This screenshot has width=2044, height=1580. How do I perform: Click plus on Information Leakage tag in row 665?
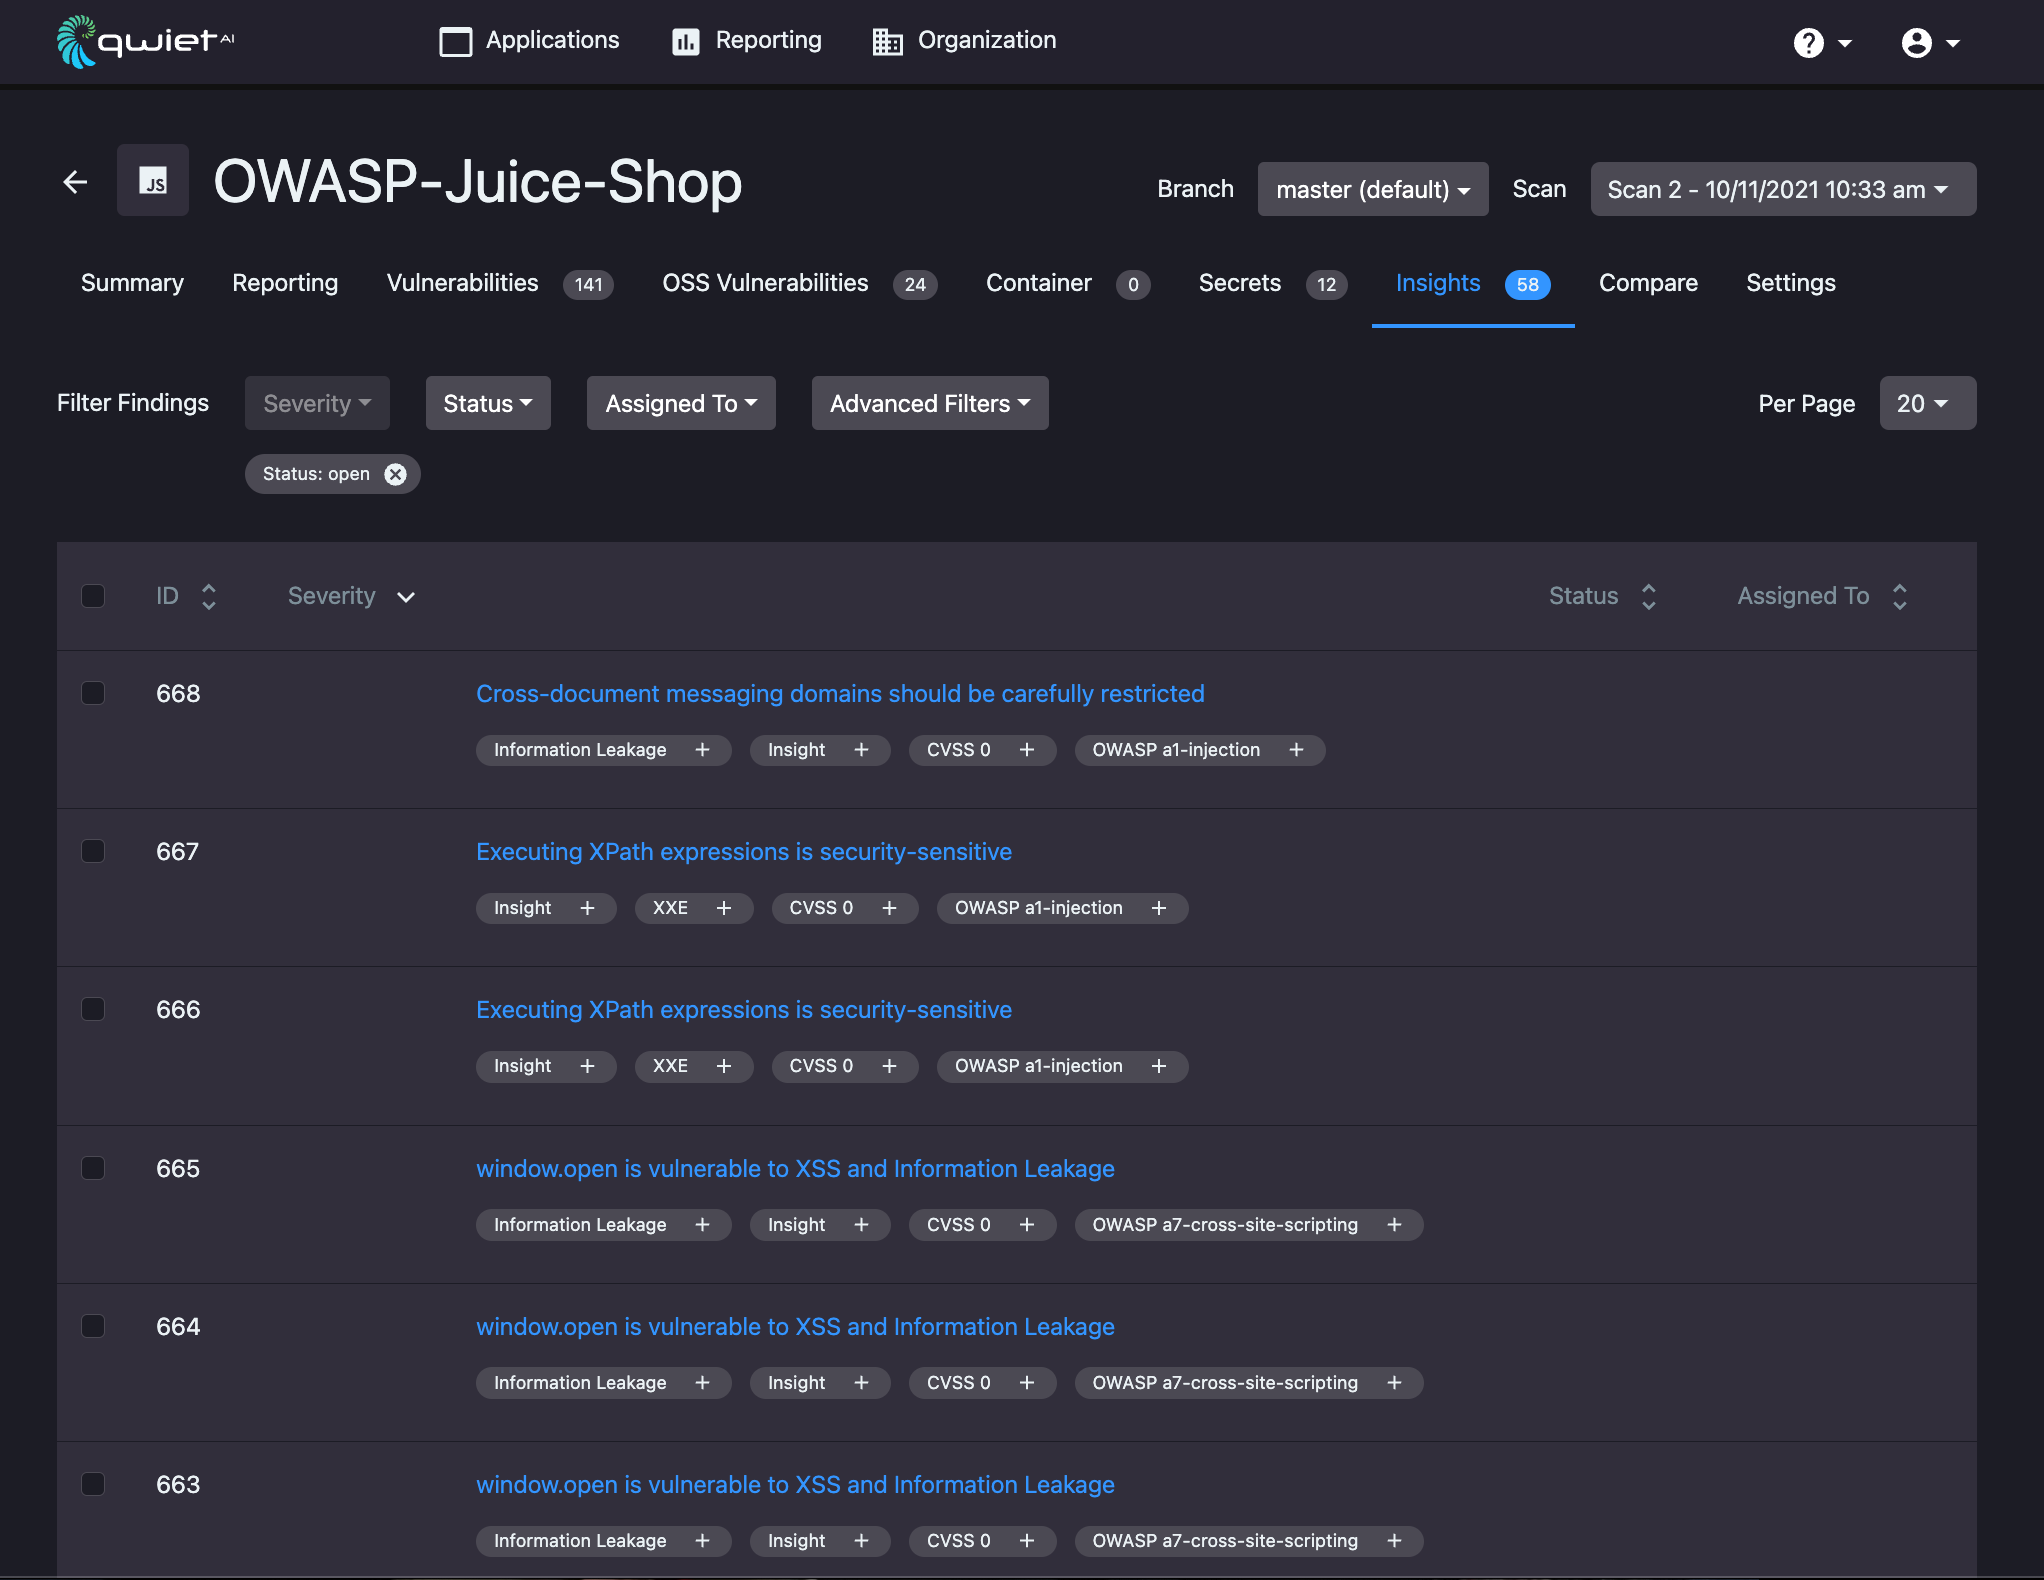pos(702,1225)
